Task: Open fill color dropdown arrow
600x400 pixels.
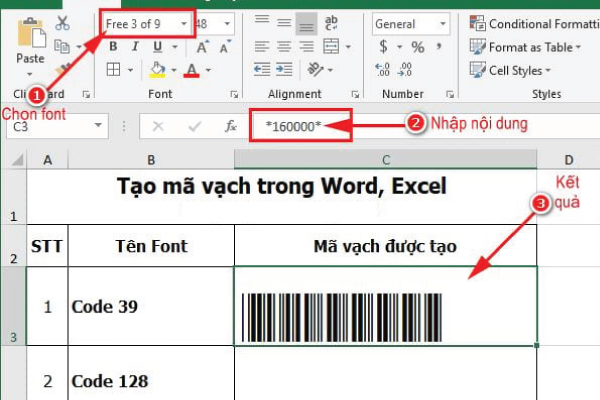Action: [x=174, y=70]
